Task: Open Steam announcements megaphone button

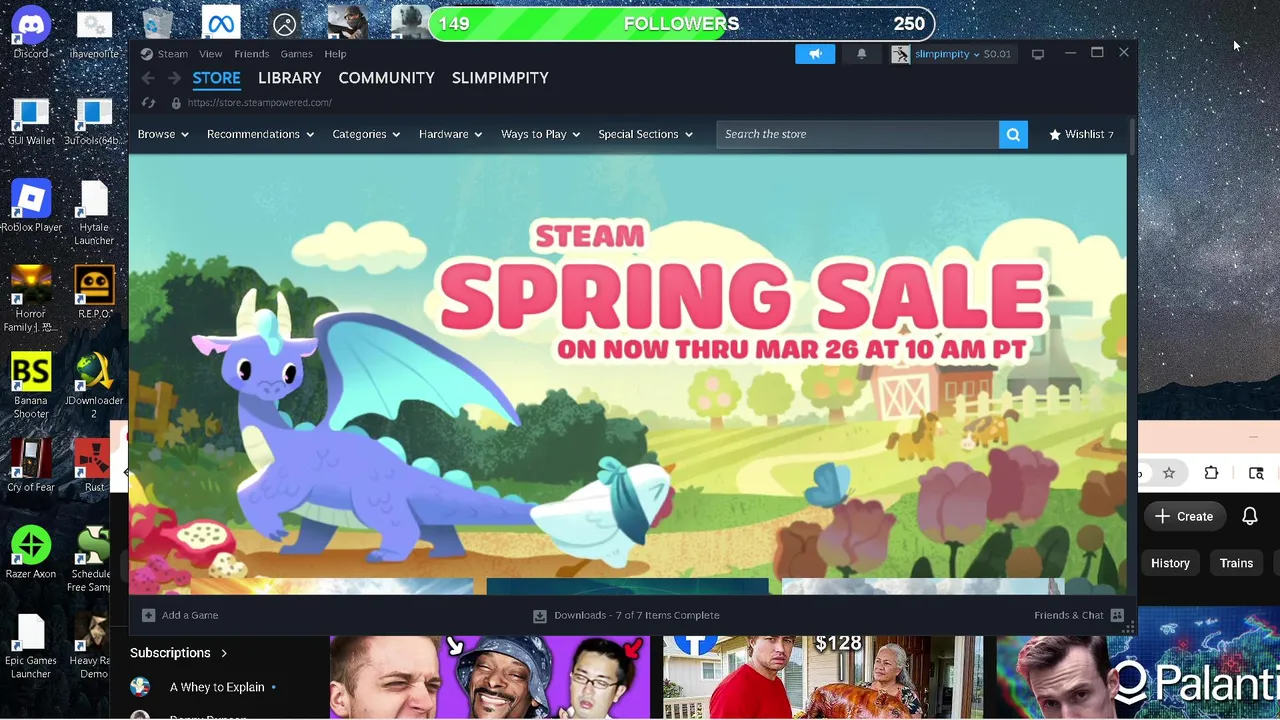Action: pos(815,54)
